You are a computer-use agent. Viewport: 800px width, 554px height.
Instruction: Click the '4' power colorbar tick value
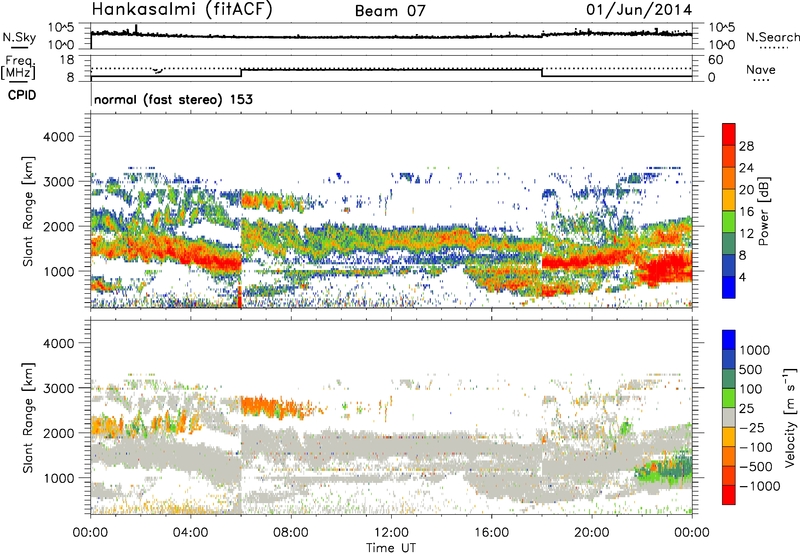(742, 277)
